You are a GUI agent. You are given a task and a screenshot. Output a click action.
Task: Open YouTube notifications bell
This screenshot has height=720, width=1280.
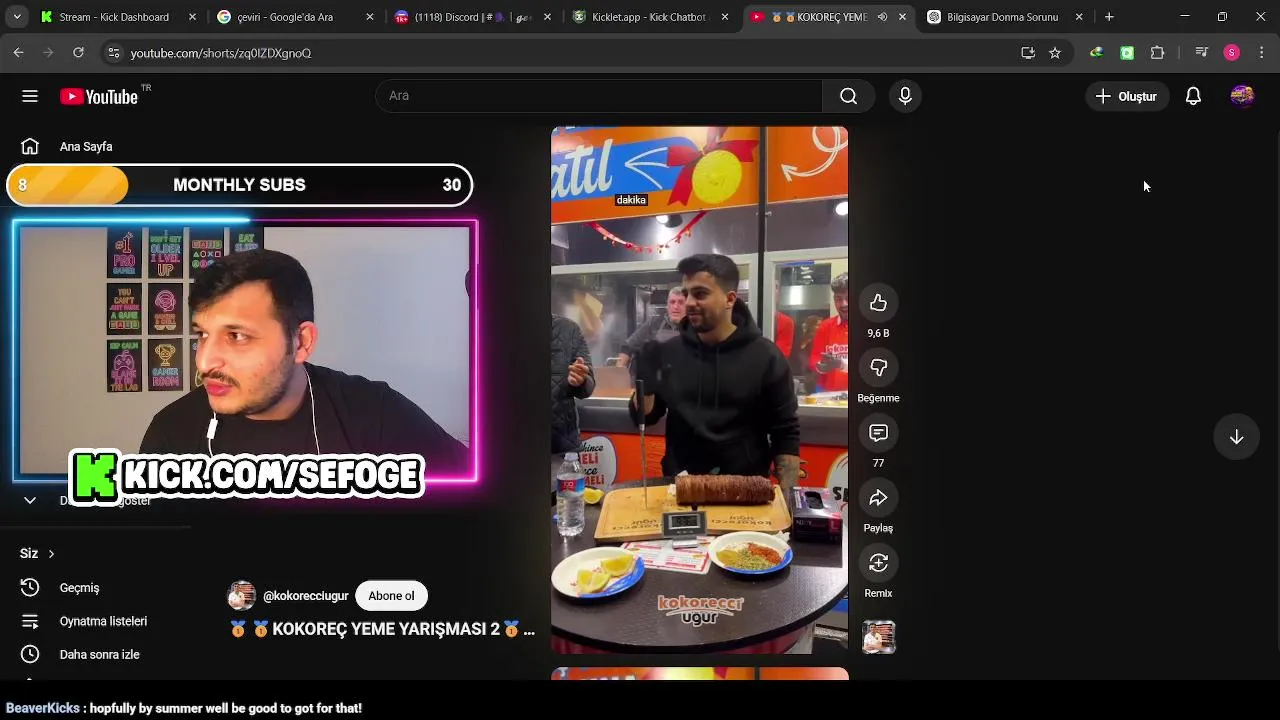pyautogui.click(x=1193, y=96)
